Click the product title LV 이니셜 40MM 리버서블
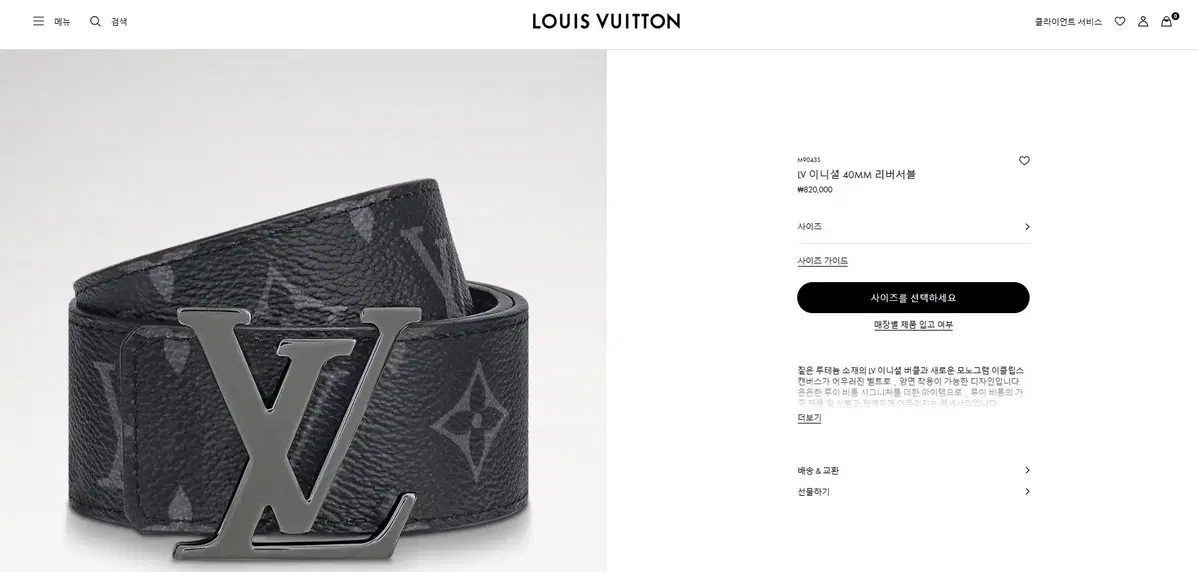This screenshot has height=572, width=1198. coord(856,174)
